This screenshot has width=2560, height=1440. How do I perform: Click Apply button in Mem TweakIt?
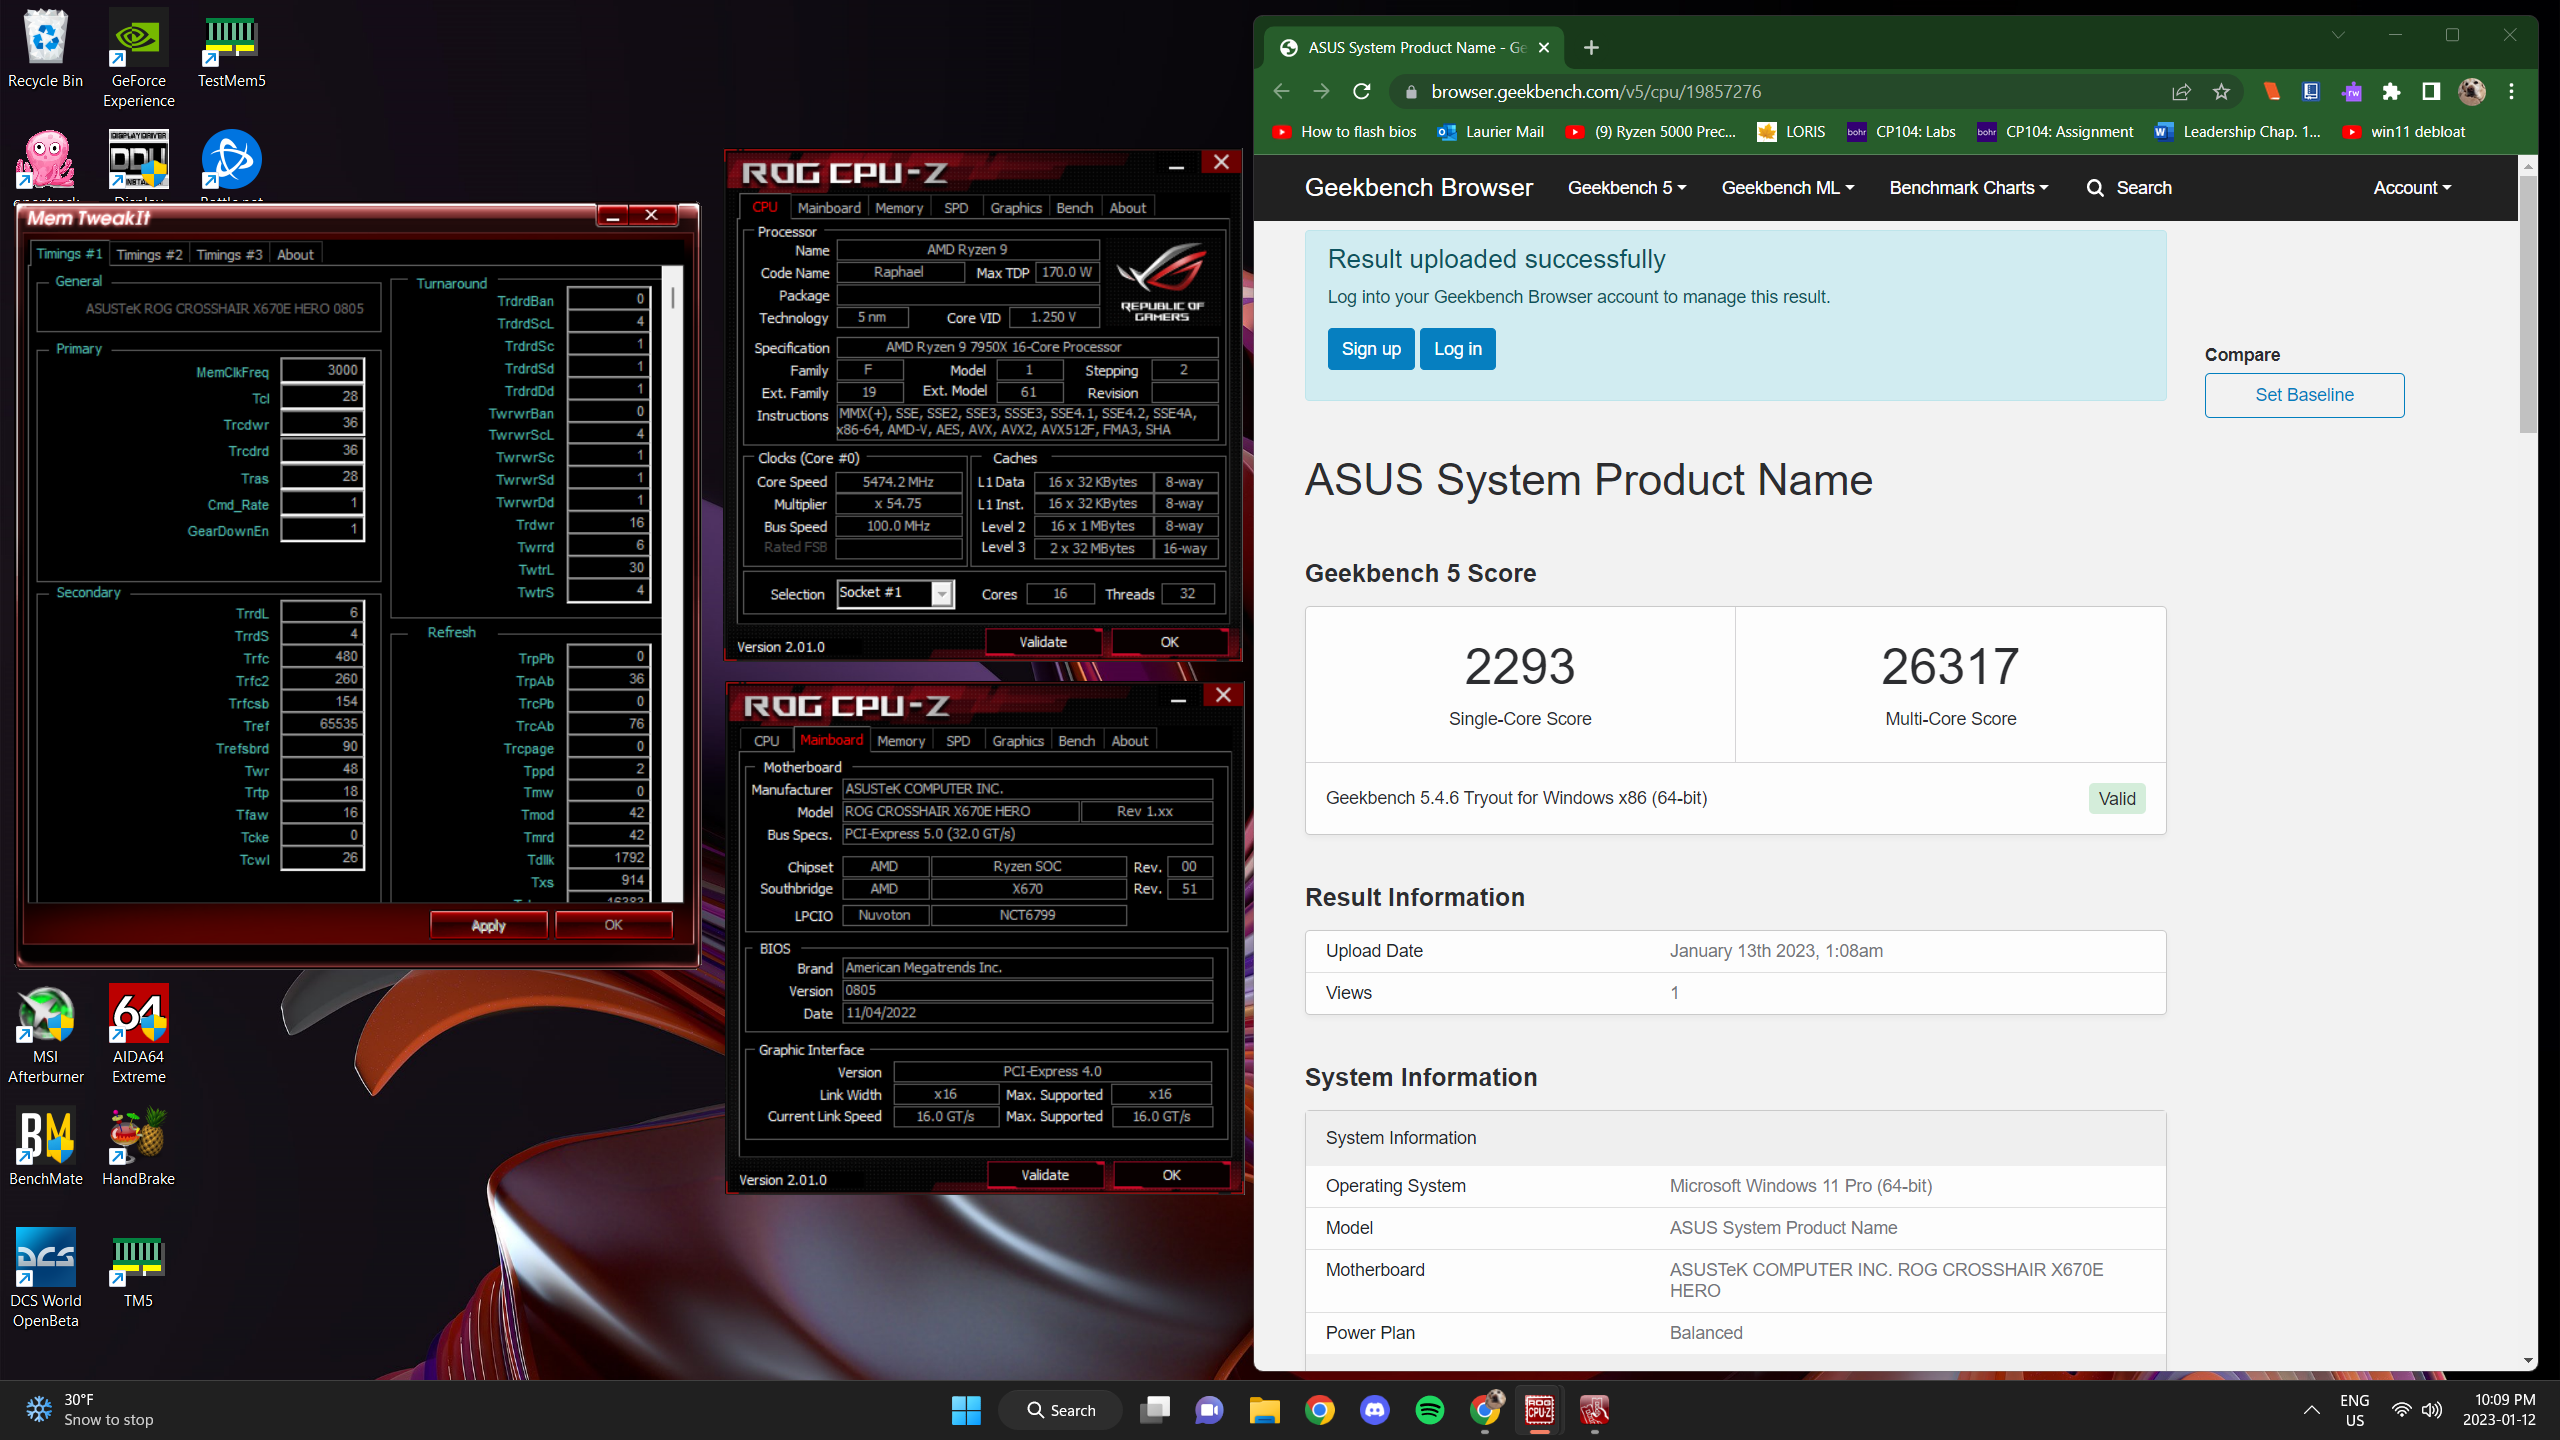pos(488,925)
